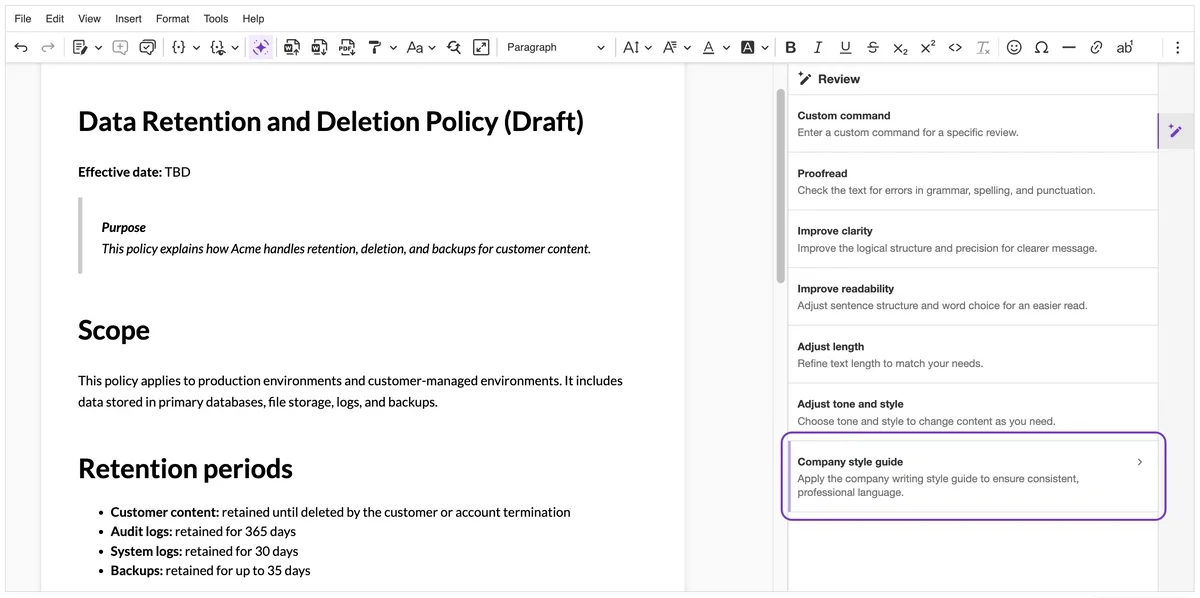
Task: Click the Undo arrow in toolbar
Action: (21, 47)
